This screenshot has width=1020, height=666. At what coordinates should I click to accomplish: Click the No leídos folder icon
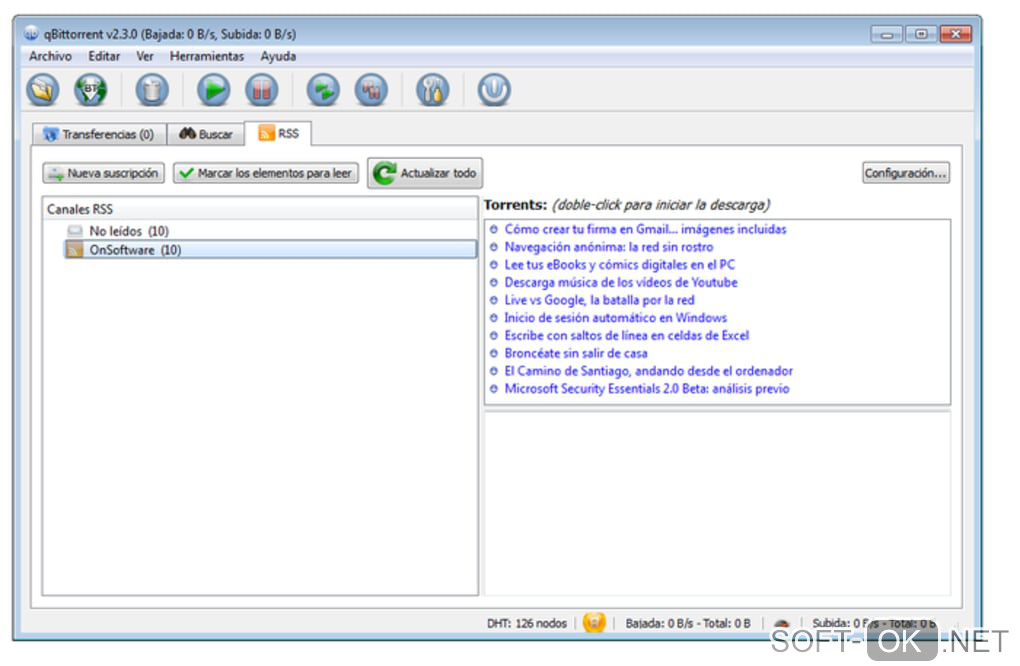(75, 231)
